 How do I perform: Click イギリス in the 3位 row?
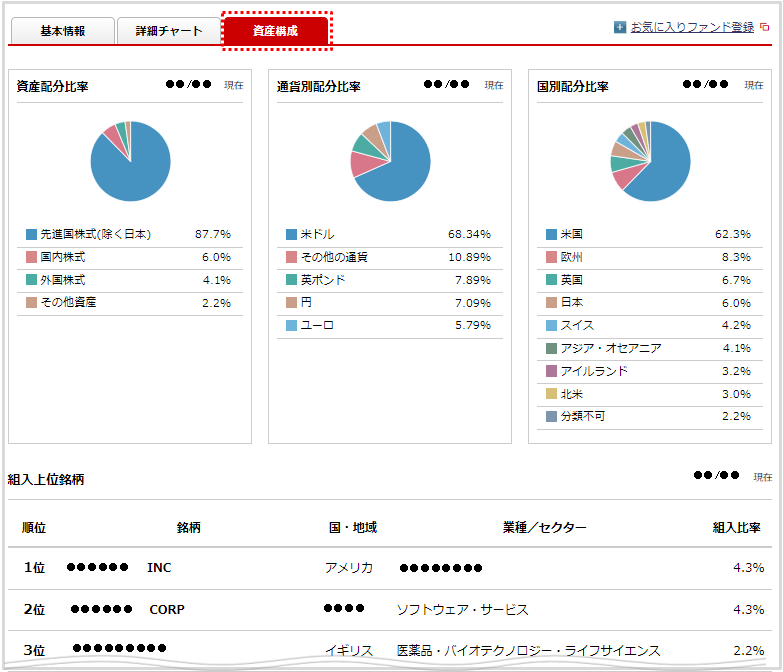click(x=349, y=651)
